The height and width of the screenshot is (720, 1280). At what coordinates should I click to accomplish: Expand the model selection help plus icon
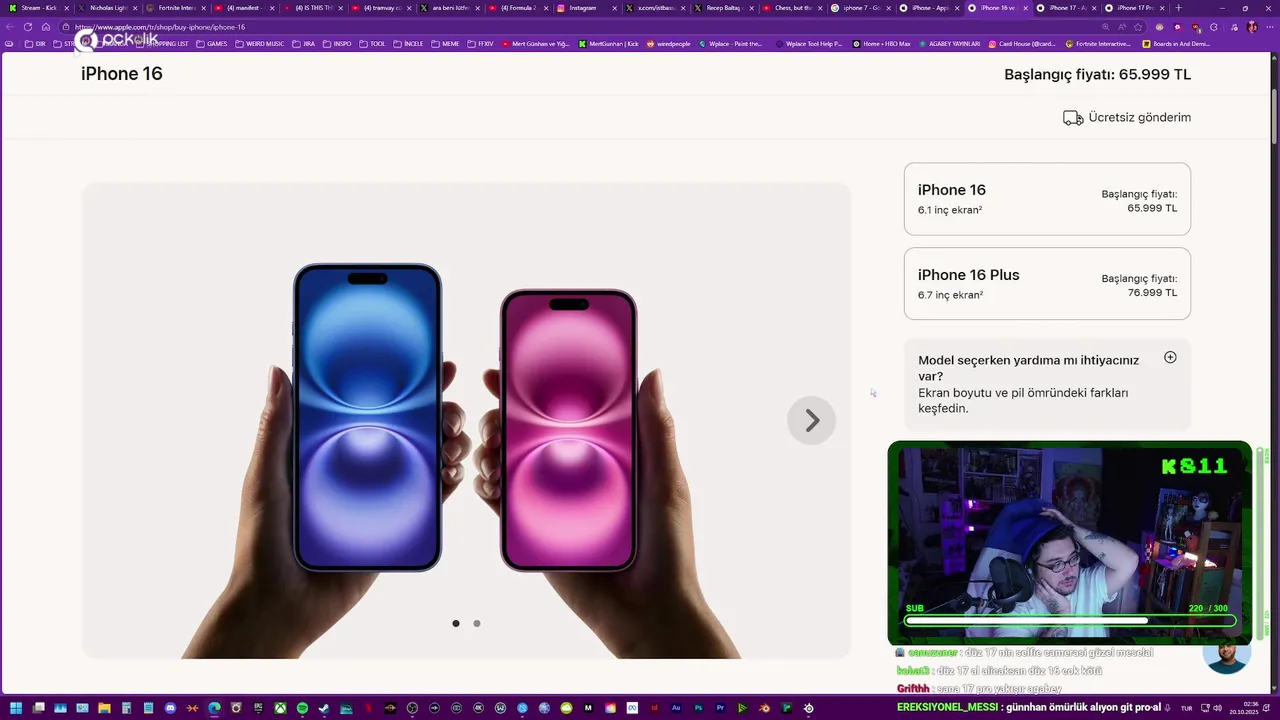(x=1170, y=357)
